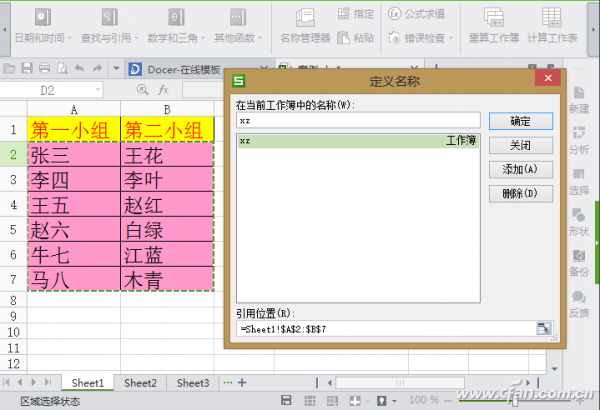Screen dimensions: 600x410
Task: Switch to the Sheet2 tab
Action: coord(140,383)
